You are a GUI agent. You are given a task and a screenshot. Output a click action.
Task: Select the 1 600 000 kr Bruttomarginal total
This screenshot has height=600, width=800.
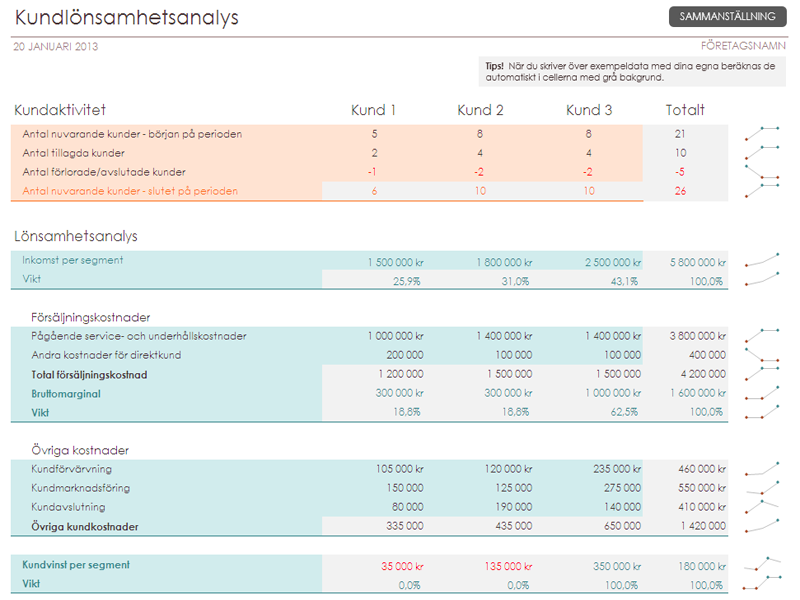tap(697, 393)
